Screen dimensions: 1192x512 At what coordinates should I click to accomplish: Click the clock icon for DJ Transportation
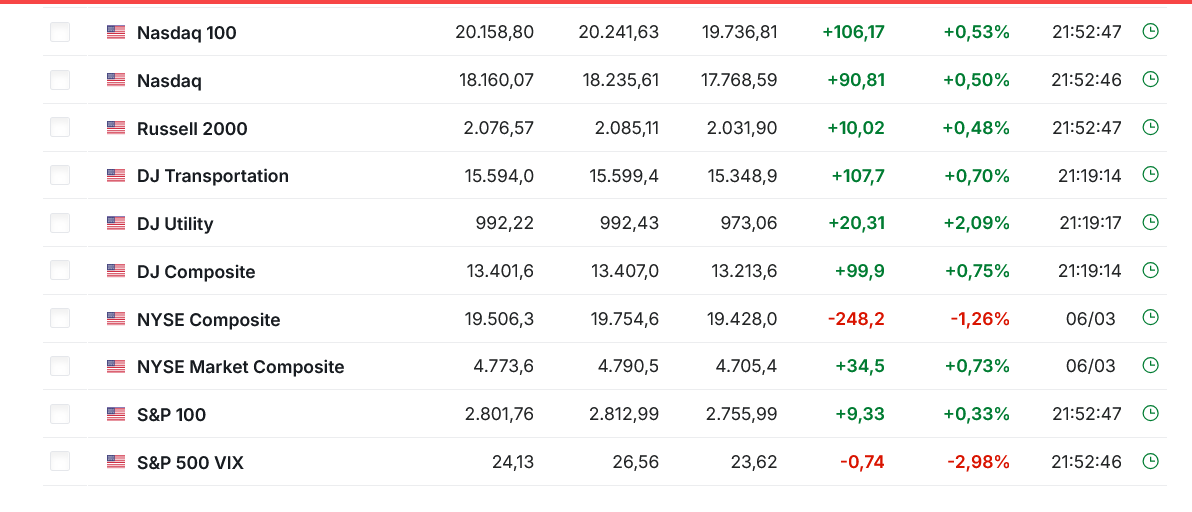(x=1150, y=175)
